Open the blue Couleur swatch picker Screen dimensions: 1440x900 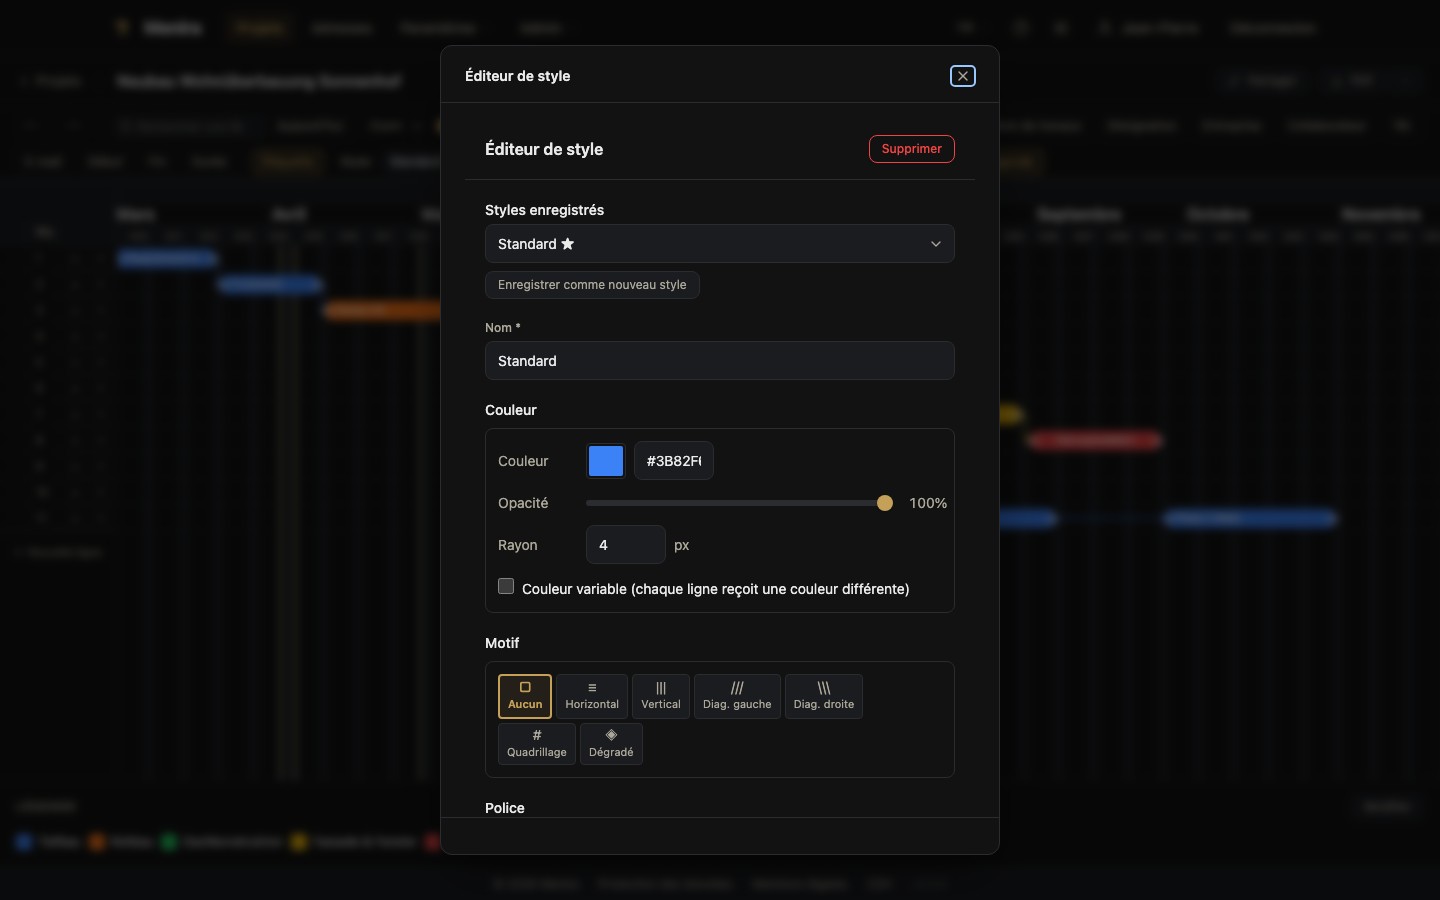click(606, 461)
